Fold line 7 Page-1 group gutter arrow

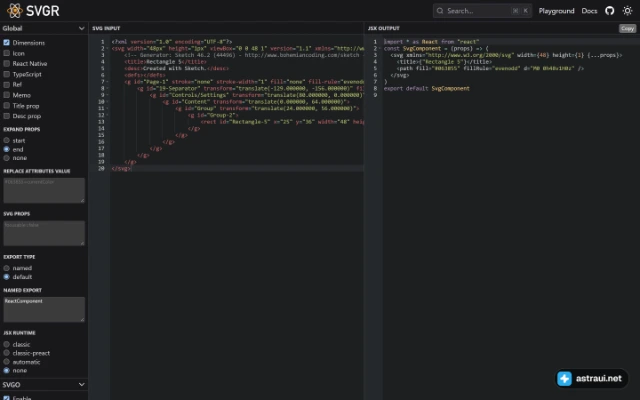point(107,82)
